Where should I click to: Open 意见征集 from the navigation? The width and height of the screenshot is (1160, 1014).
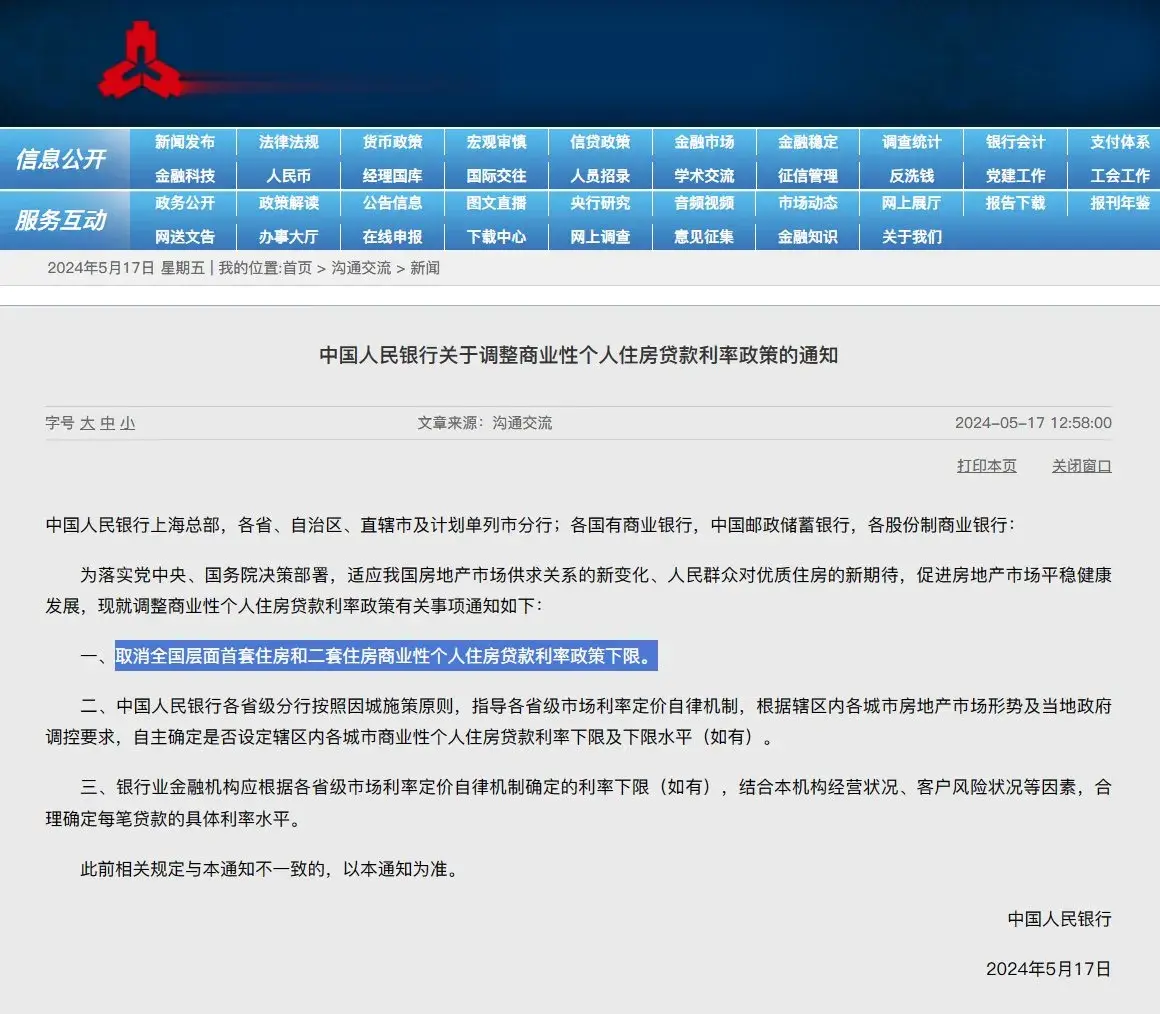[x=705, y=236]
